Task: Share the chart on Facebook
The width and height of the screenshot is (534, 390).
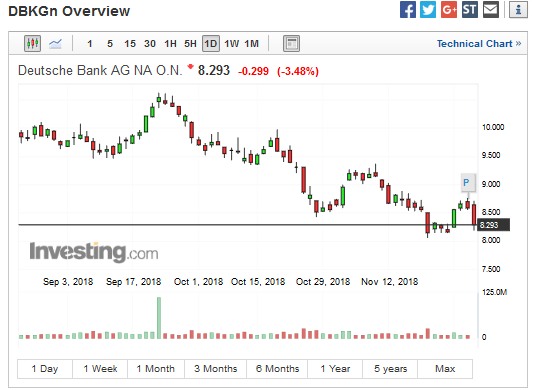Action: 408,10
